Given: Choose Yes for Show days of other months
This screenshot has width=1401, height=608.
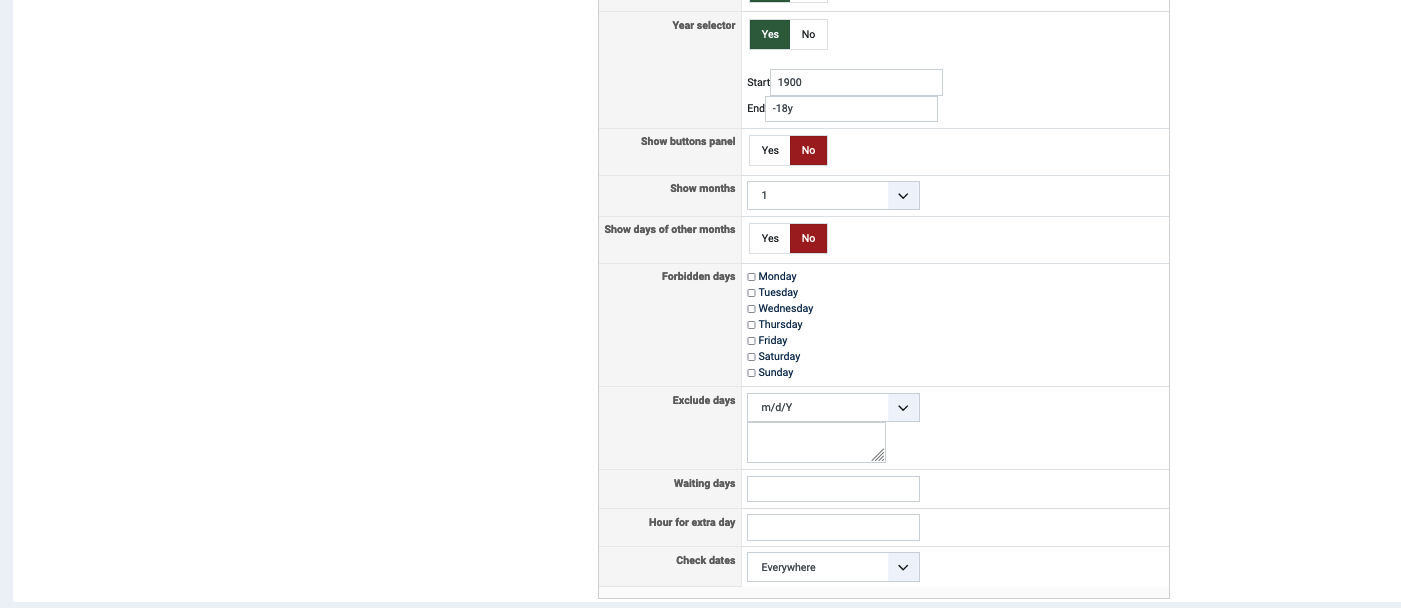Looking at the screenshot, I should [769, 239].
